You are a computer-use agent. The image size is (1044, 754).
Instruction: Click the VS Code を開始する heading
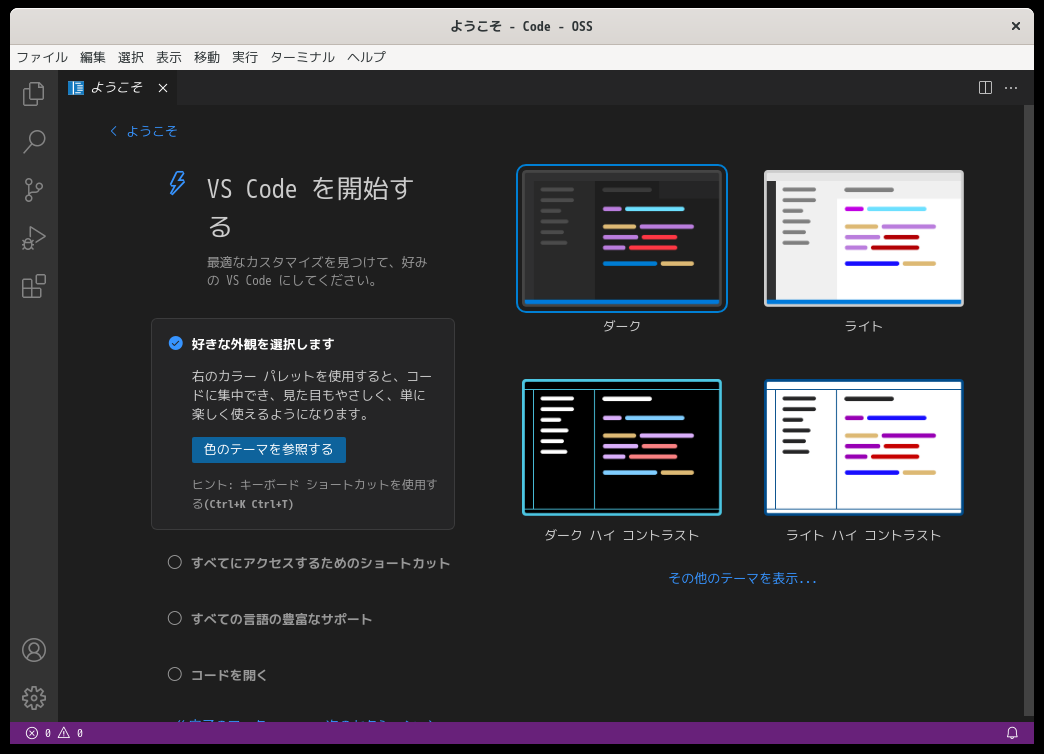pos(310,208)
